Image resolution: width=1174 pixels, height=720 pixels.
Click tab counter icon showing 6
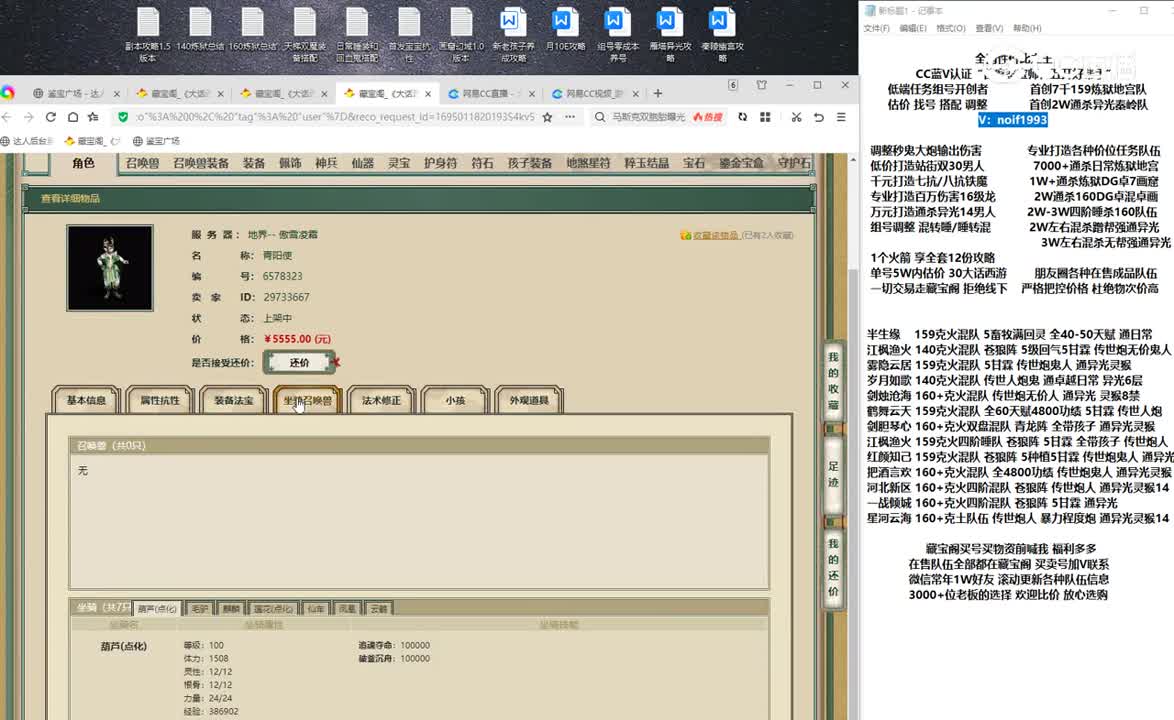click(x=733, y=85)
